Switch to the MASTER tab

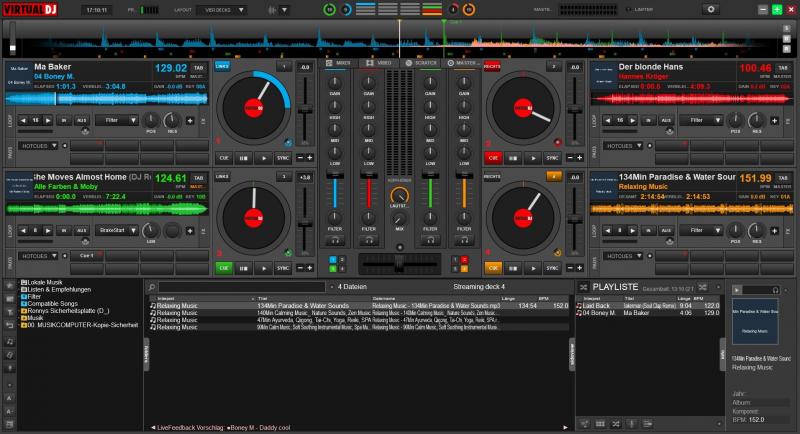462,63
